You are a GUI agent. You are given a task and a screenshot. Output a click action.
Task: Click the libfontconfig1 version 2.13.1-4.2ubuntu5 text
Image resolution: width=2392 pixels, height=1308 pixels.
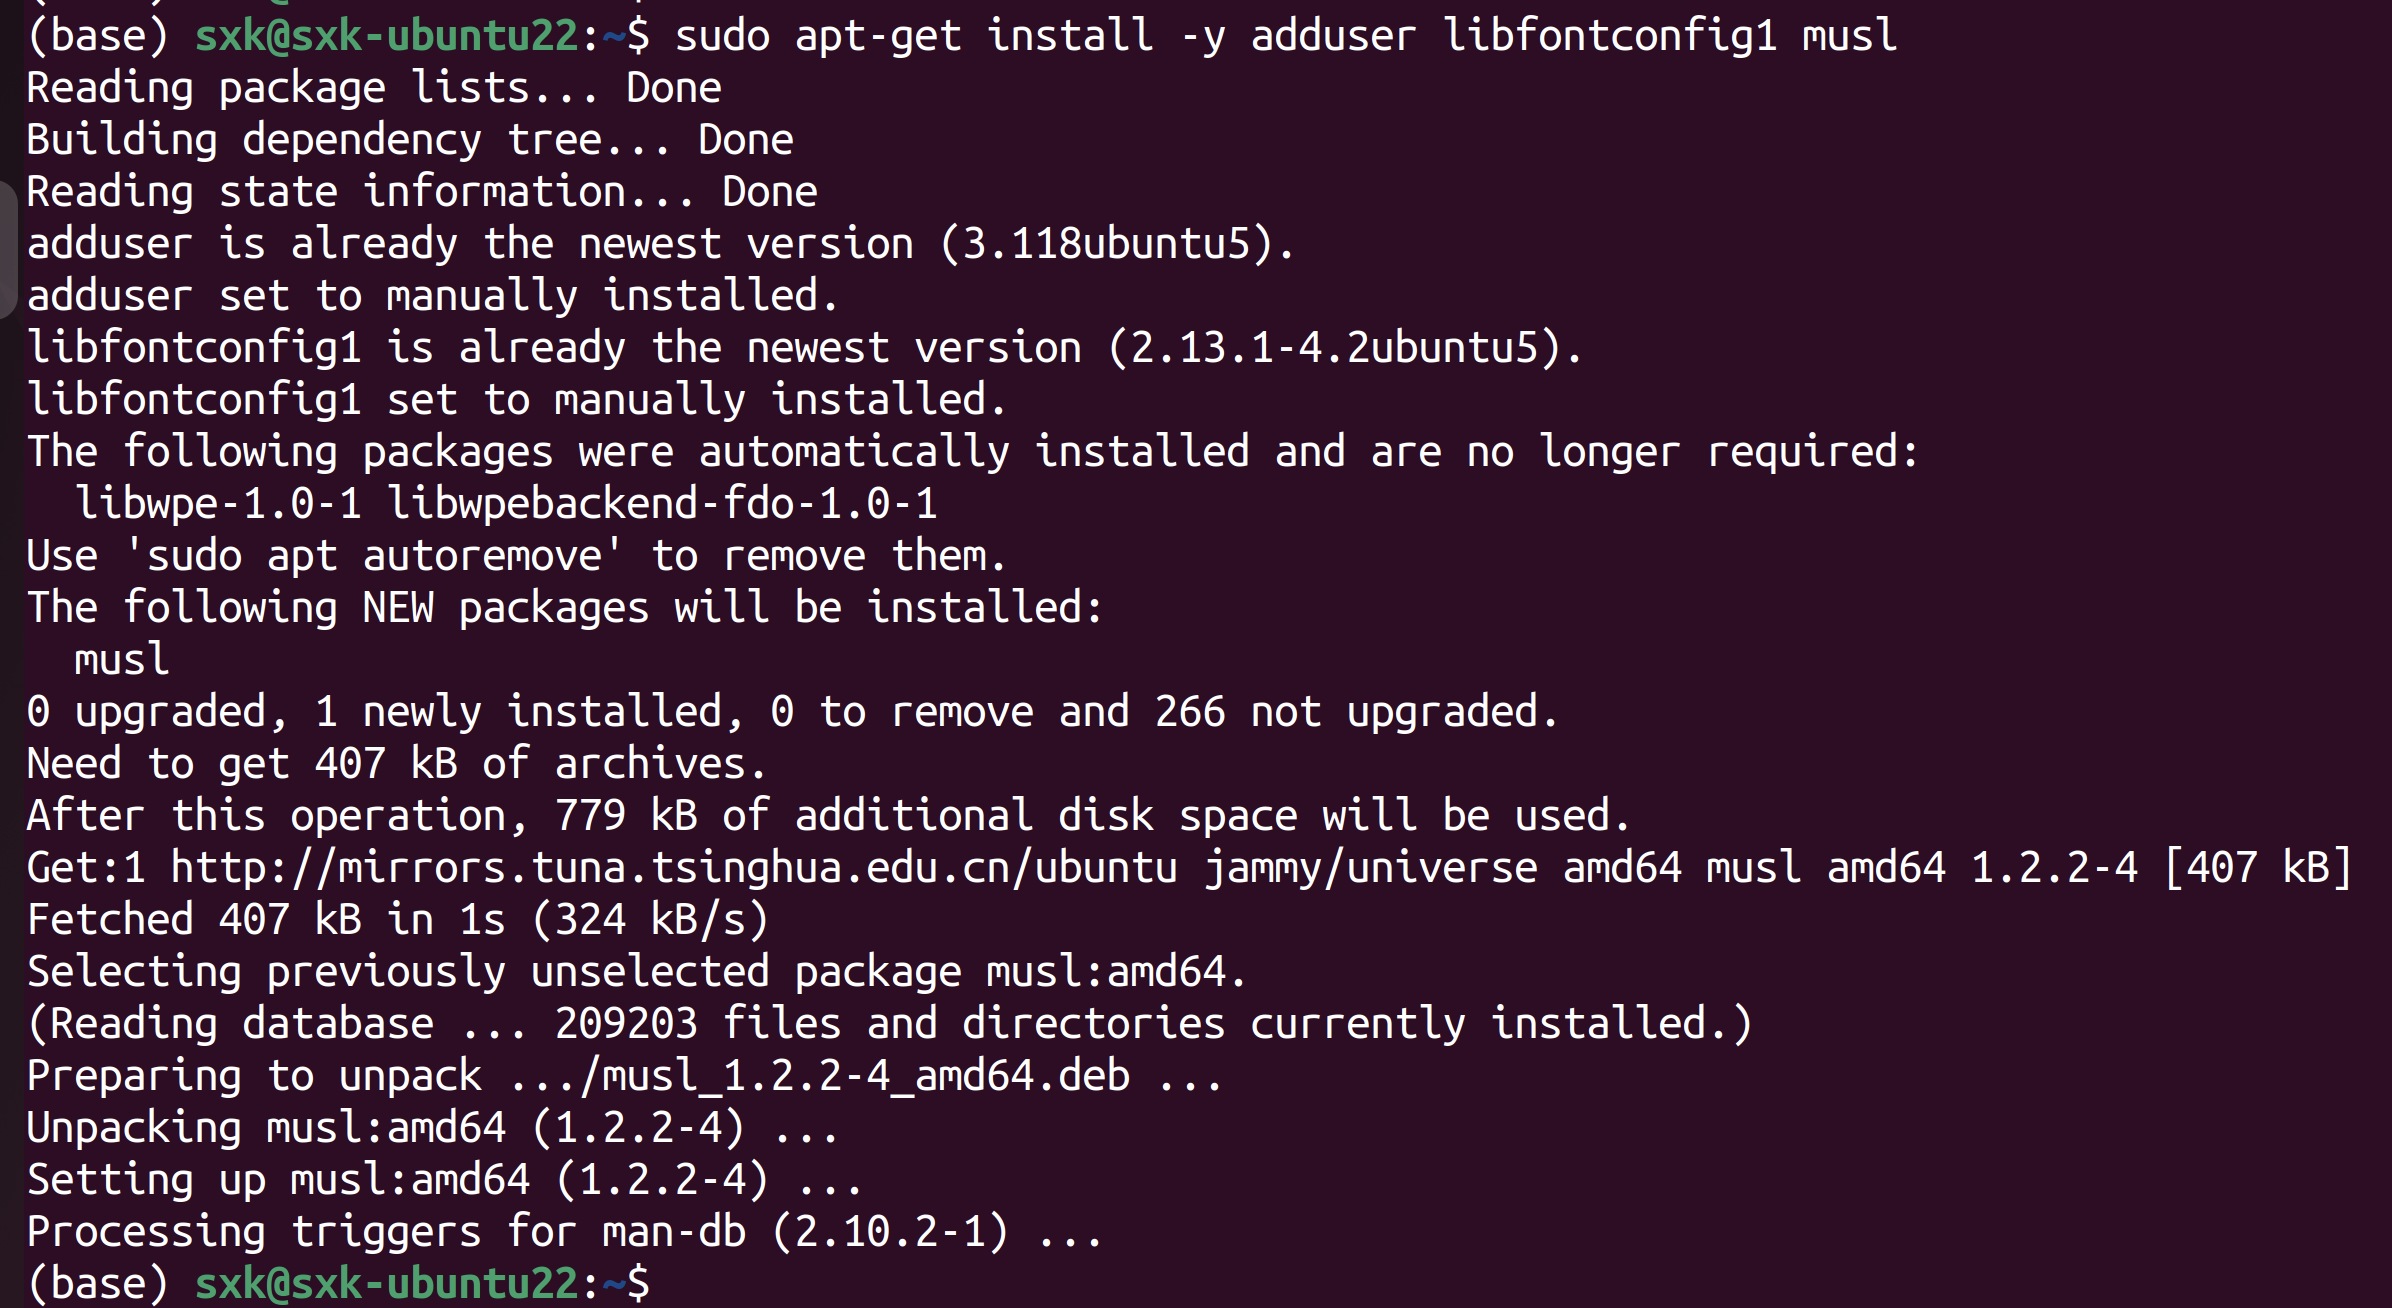1332,348
